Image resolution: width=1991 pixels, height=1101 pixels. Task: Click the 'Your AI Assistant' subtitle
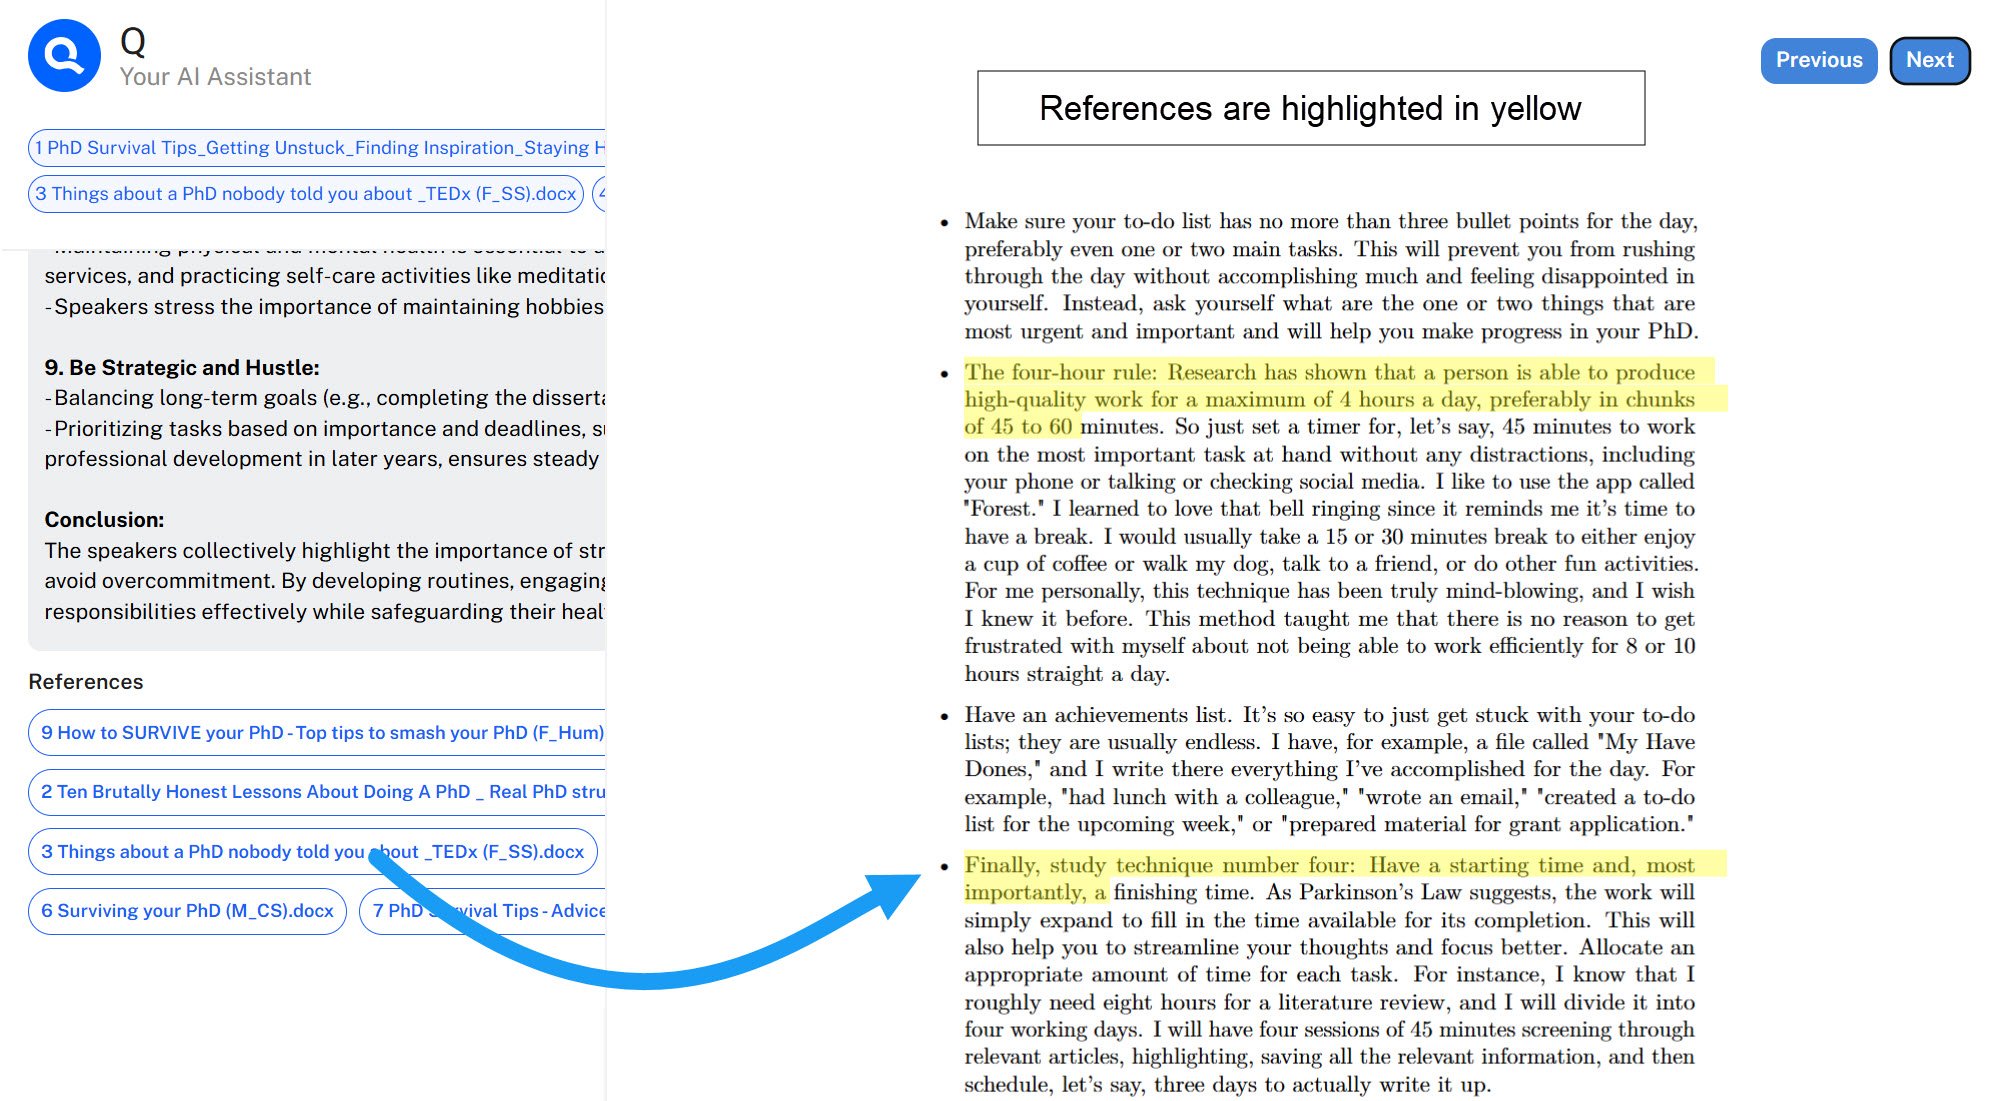point(215,77)
